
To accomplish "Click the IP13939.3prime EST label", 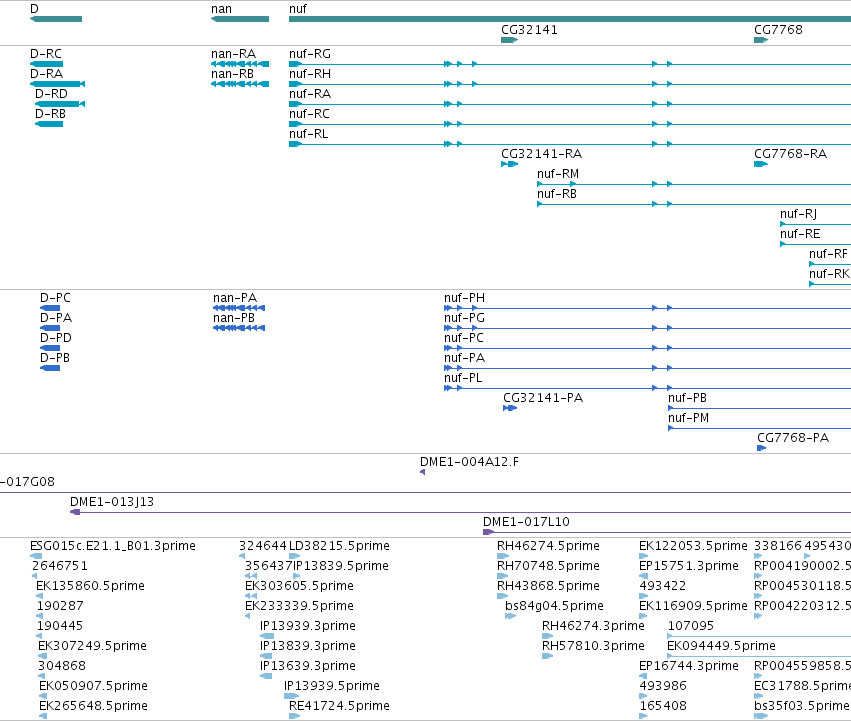I will (x=308, y=626).
